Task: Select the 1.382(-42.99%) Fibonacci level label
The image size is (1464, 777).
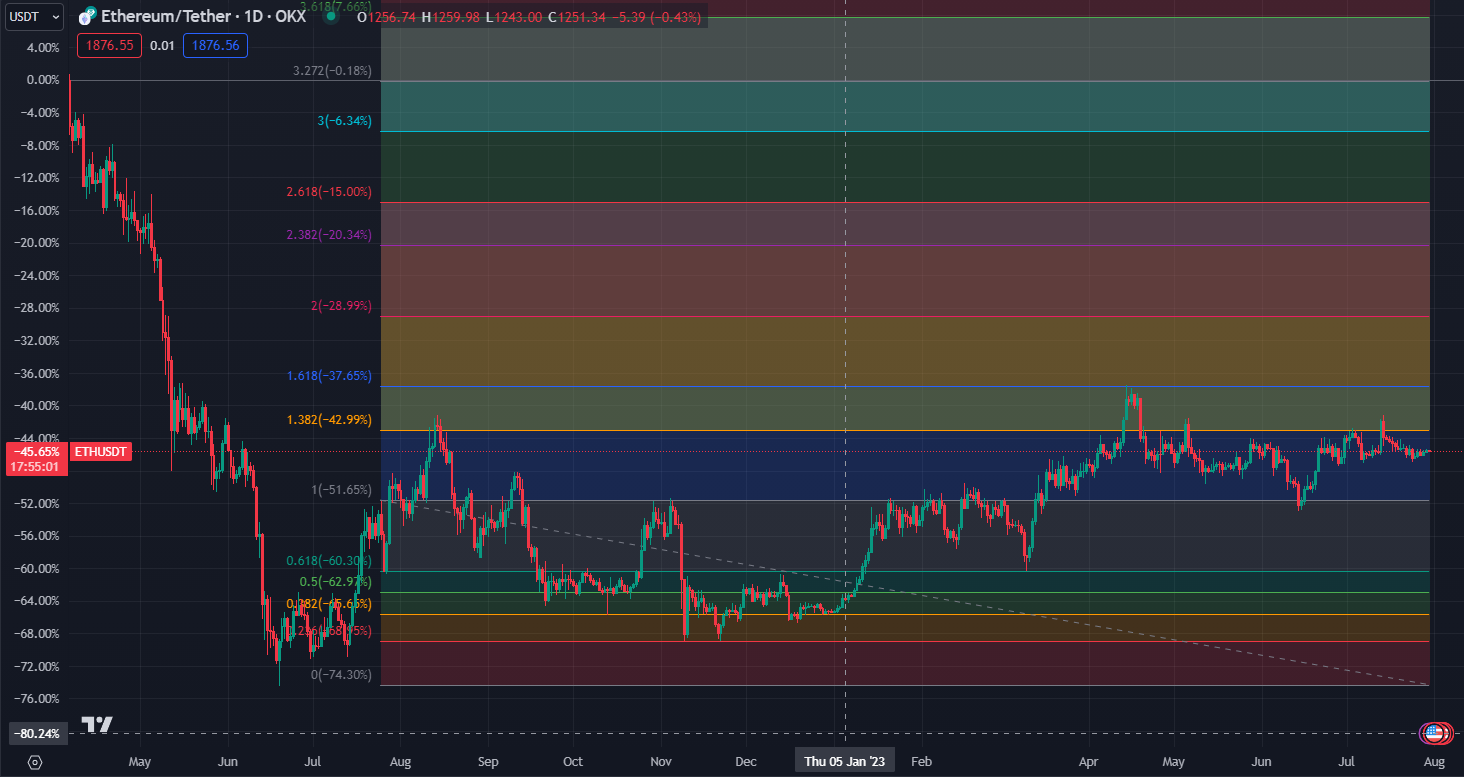Action: 329,420
